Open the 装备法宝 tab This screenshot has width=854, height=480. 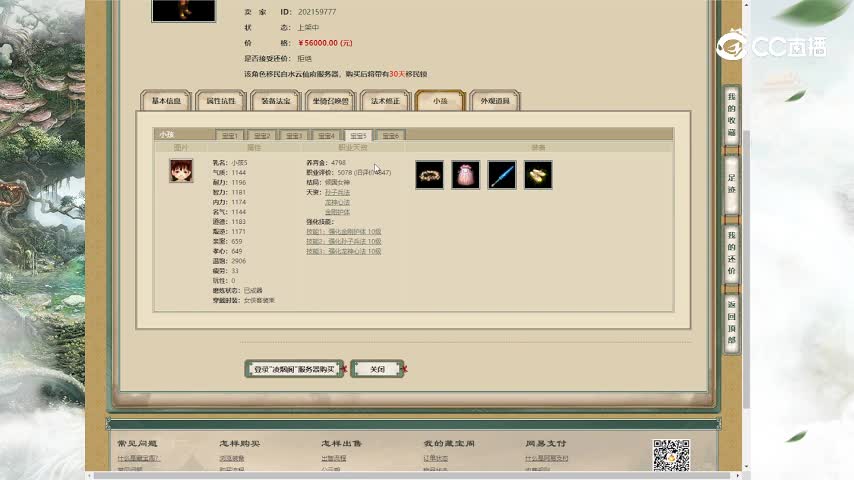click(276, 101)
